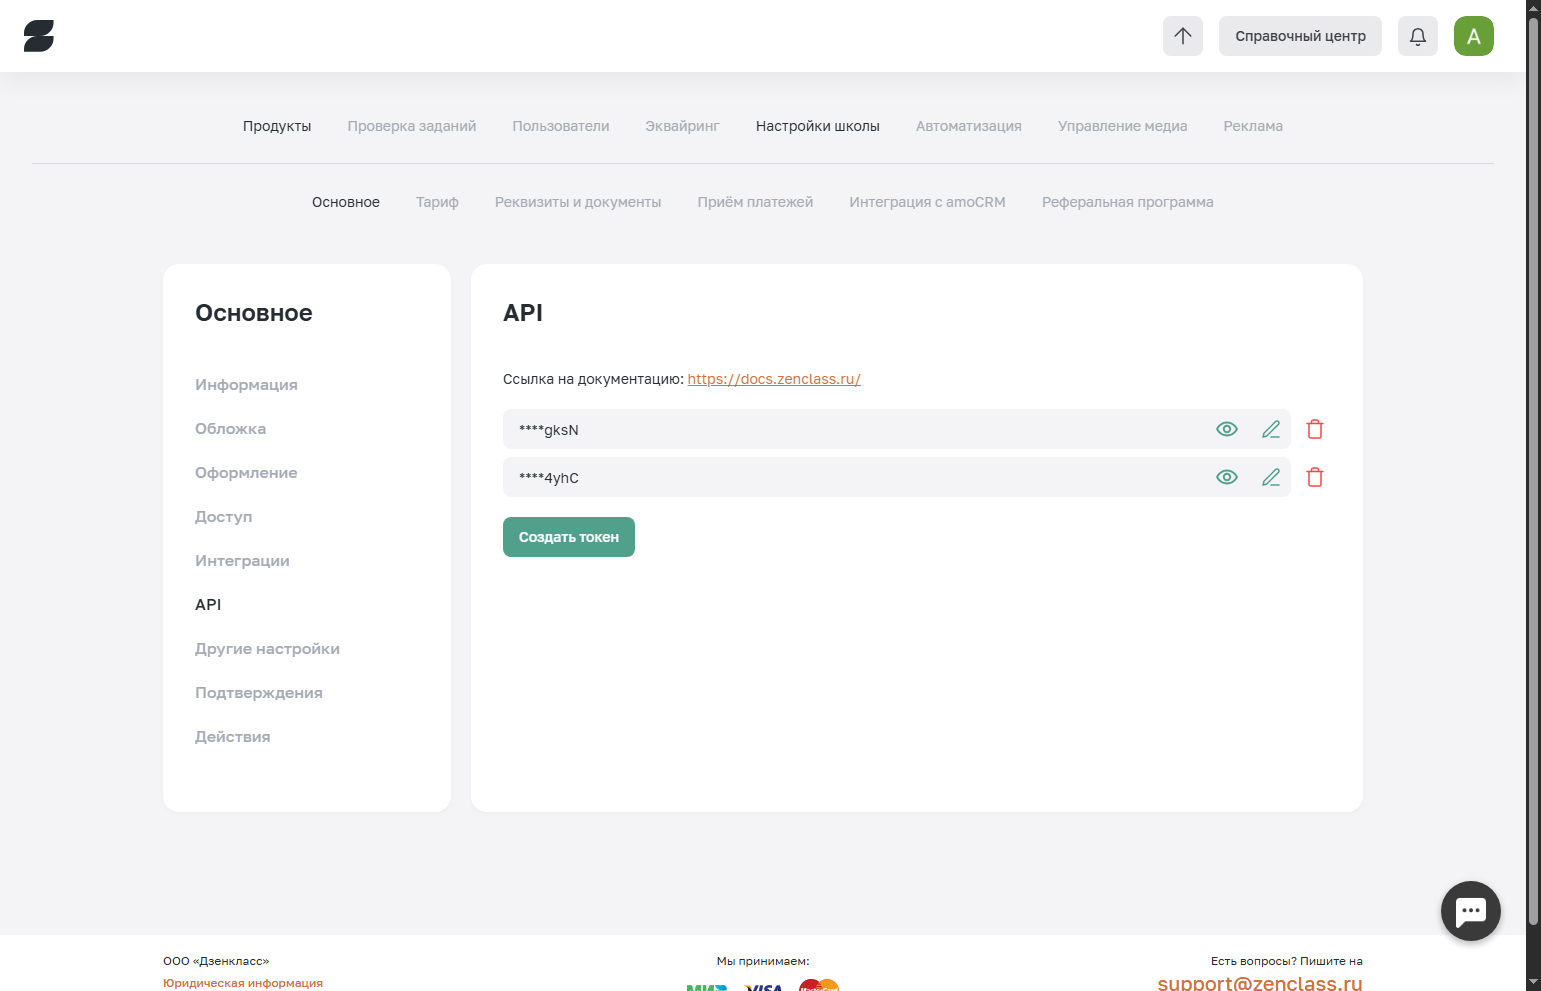The width and height of the screenshot is (1541, 991).
Task: Click the support@zenclass.ru email link
Action: (x=1260, y=982)
